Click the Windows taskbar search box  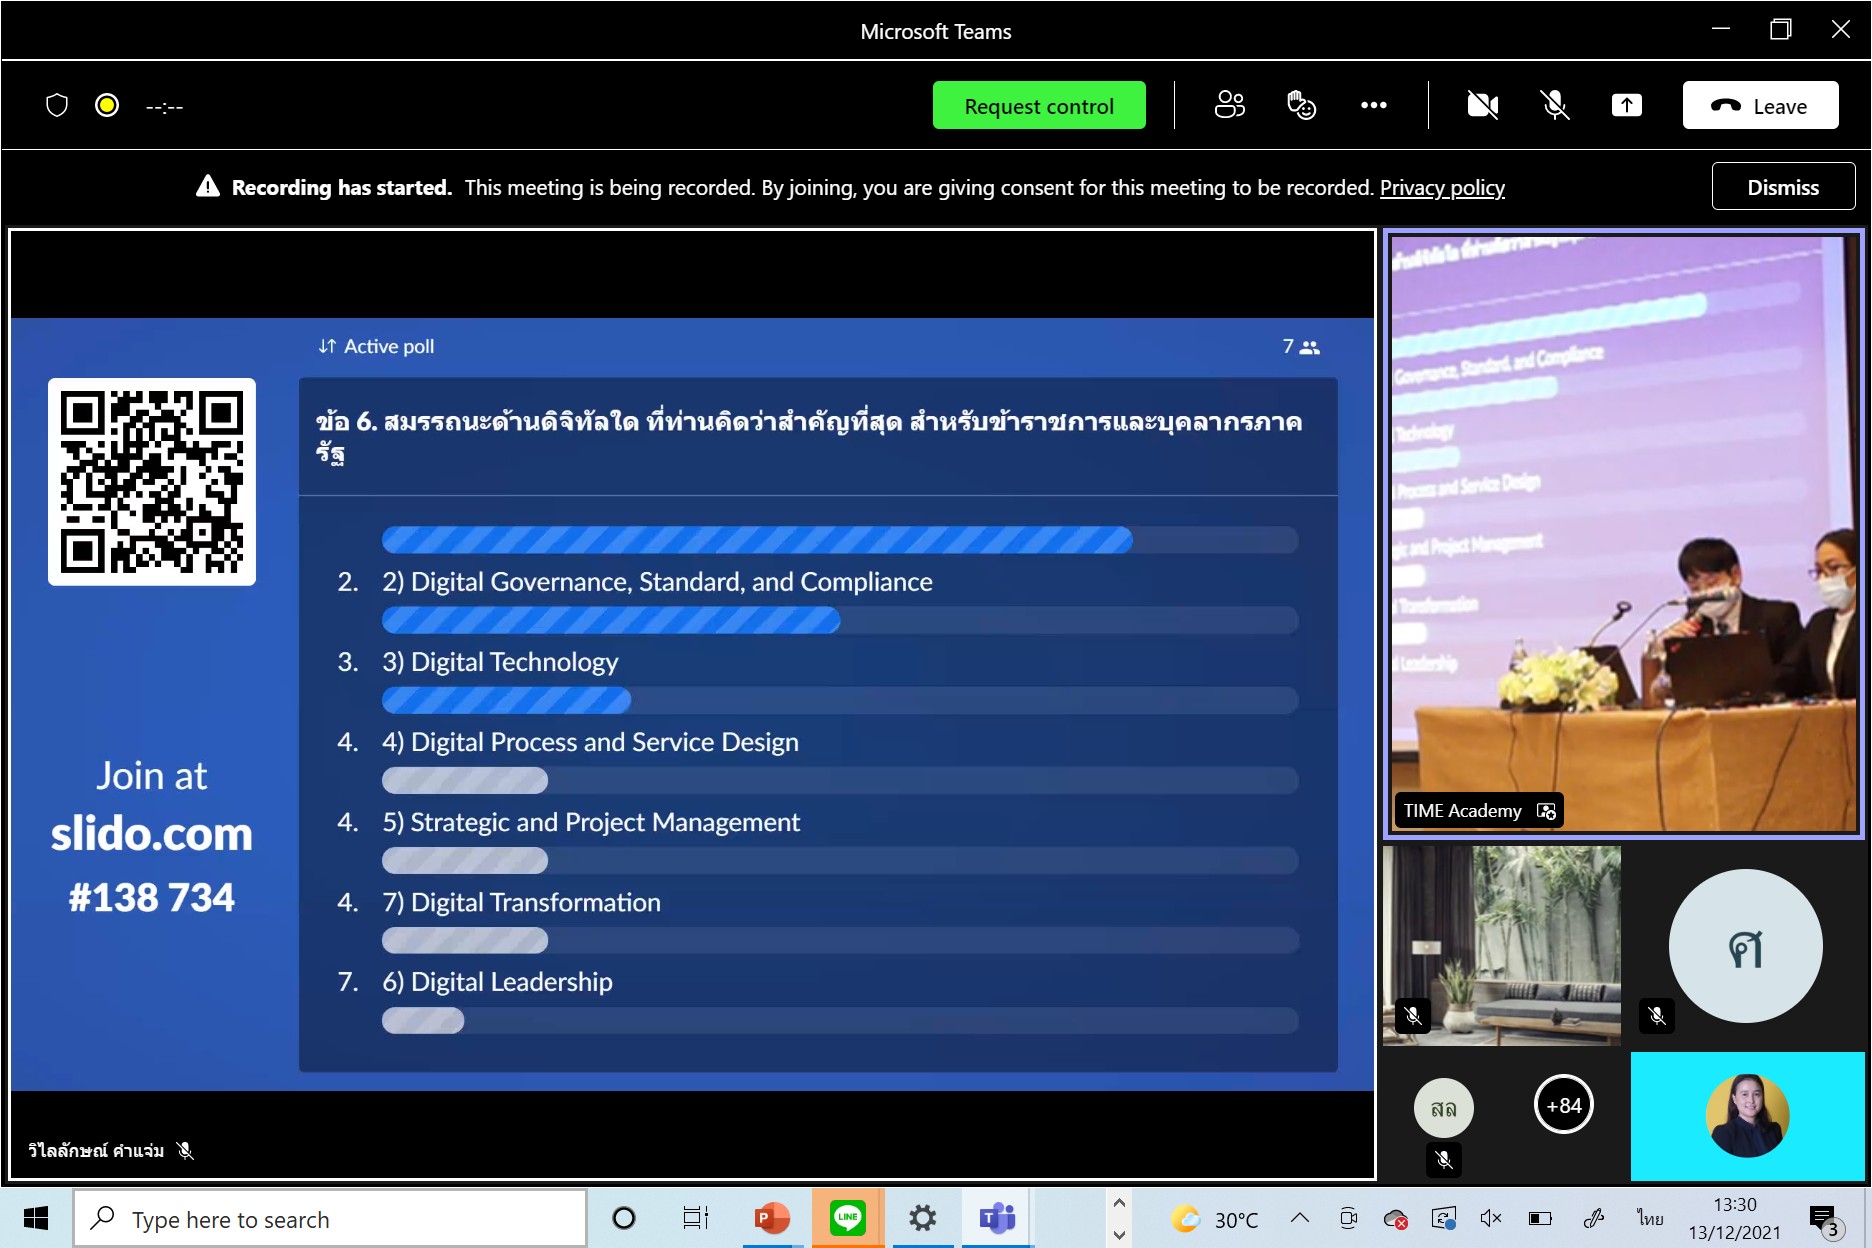coord(330,1219)
